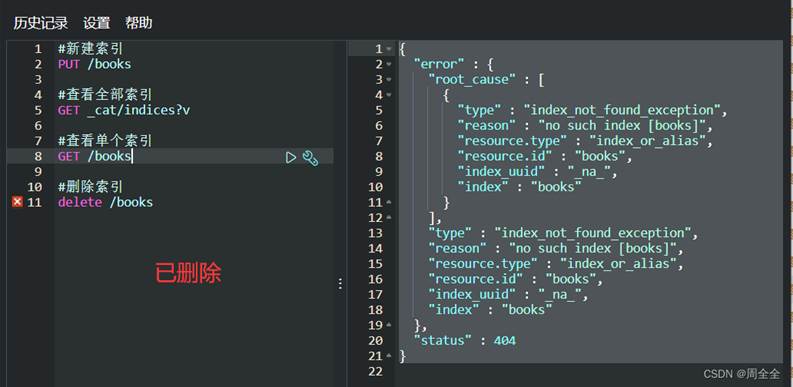Click "resource.type" on response line 15

point(482,264)
